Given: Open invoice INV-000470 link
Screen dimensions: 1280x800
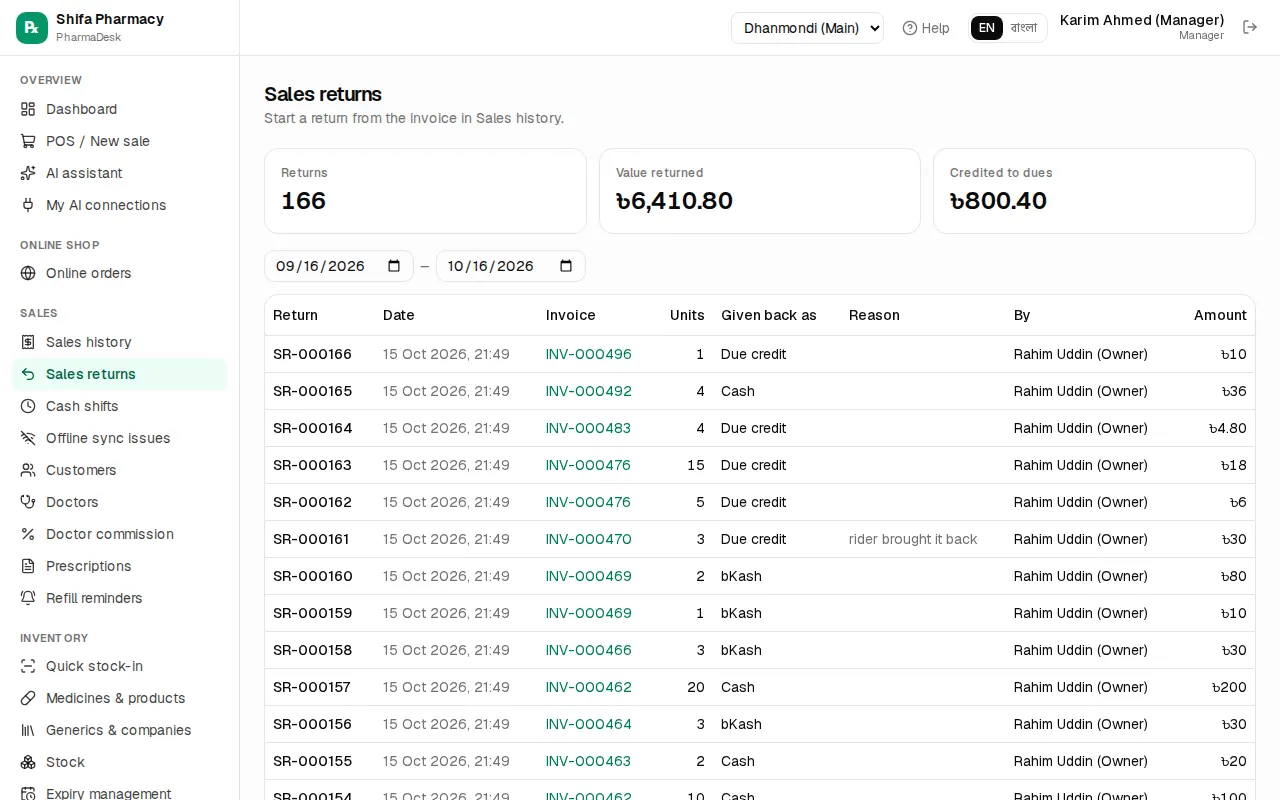Looking at the screenshot, I should point(589,539).
